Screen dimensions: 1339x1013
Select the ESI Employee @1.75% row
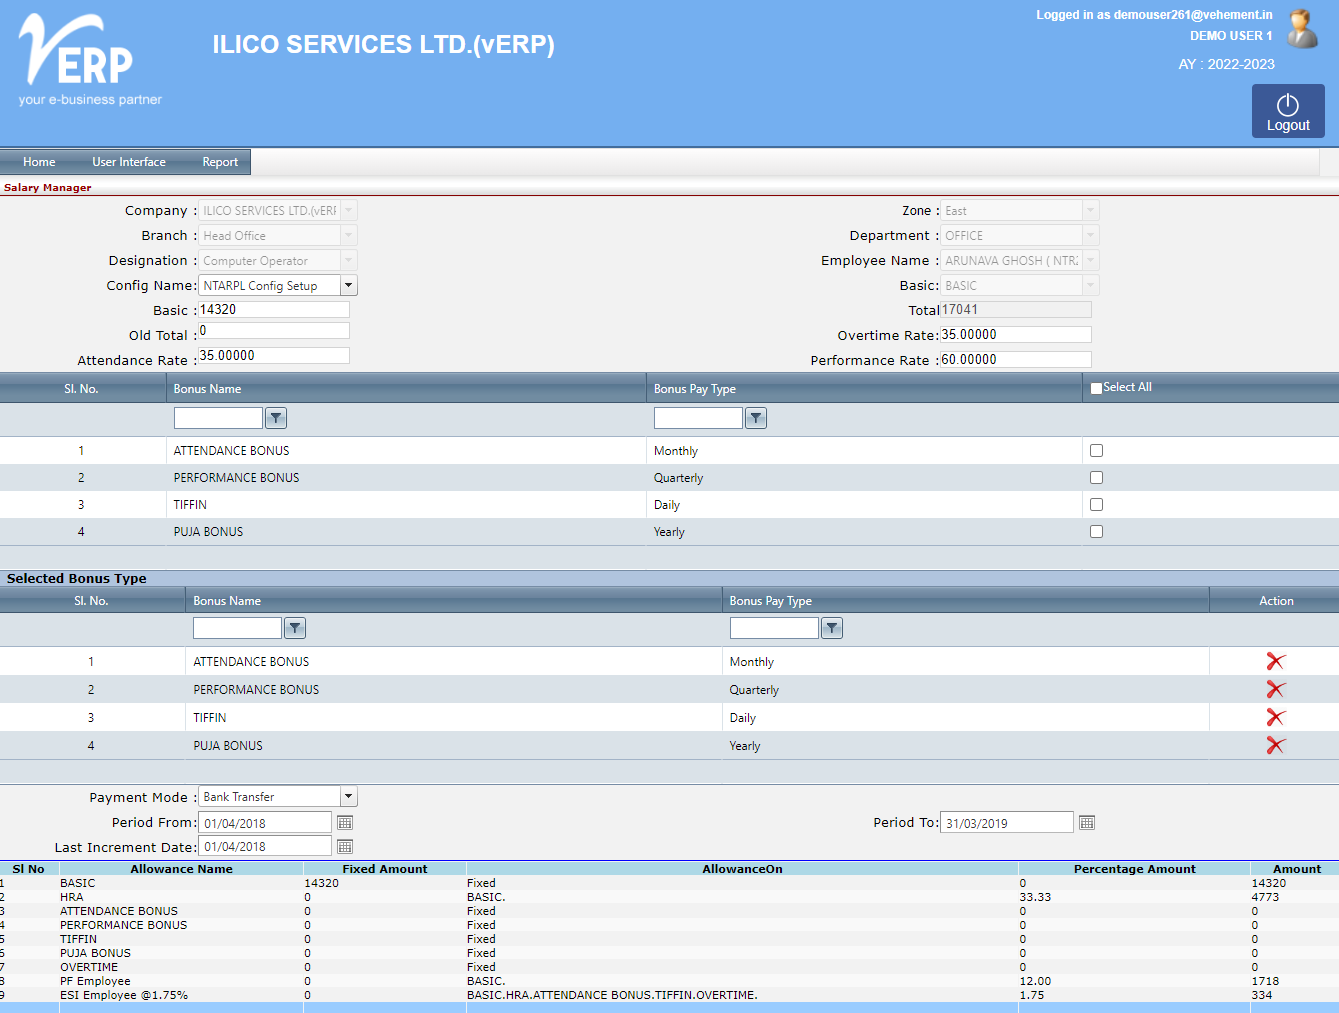(669, 995)
